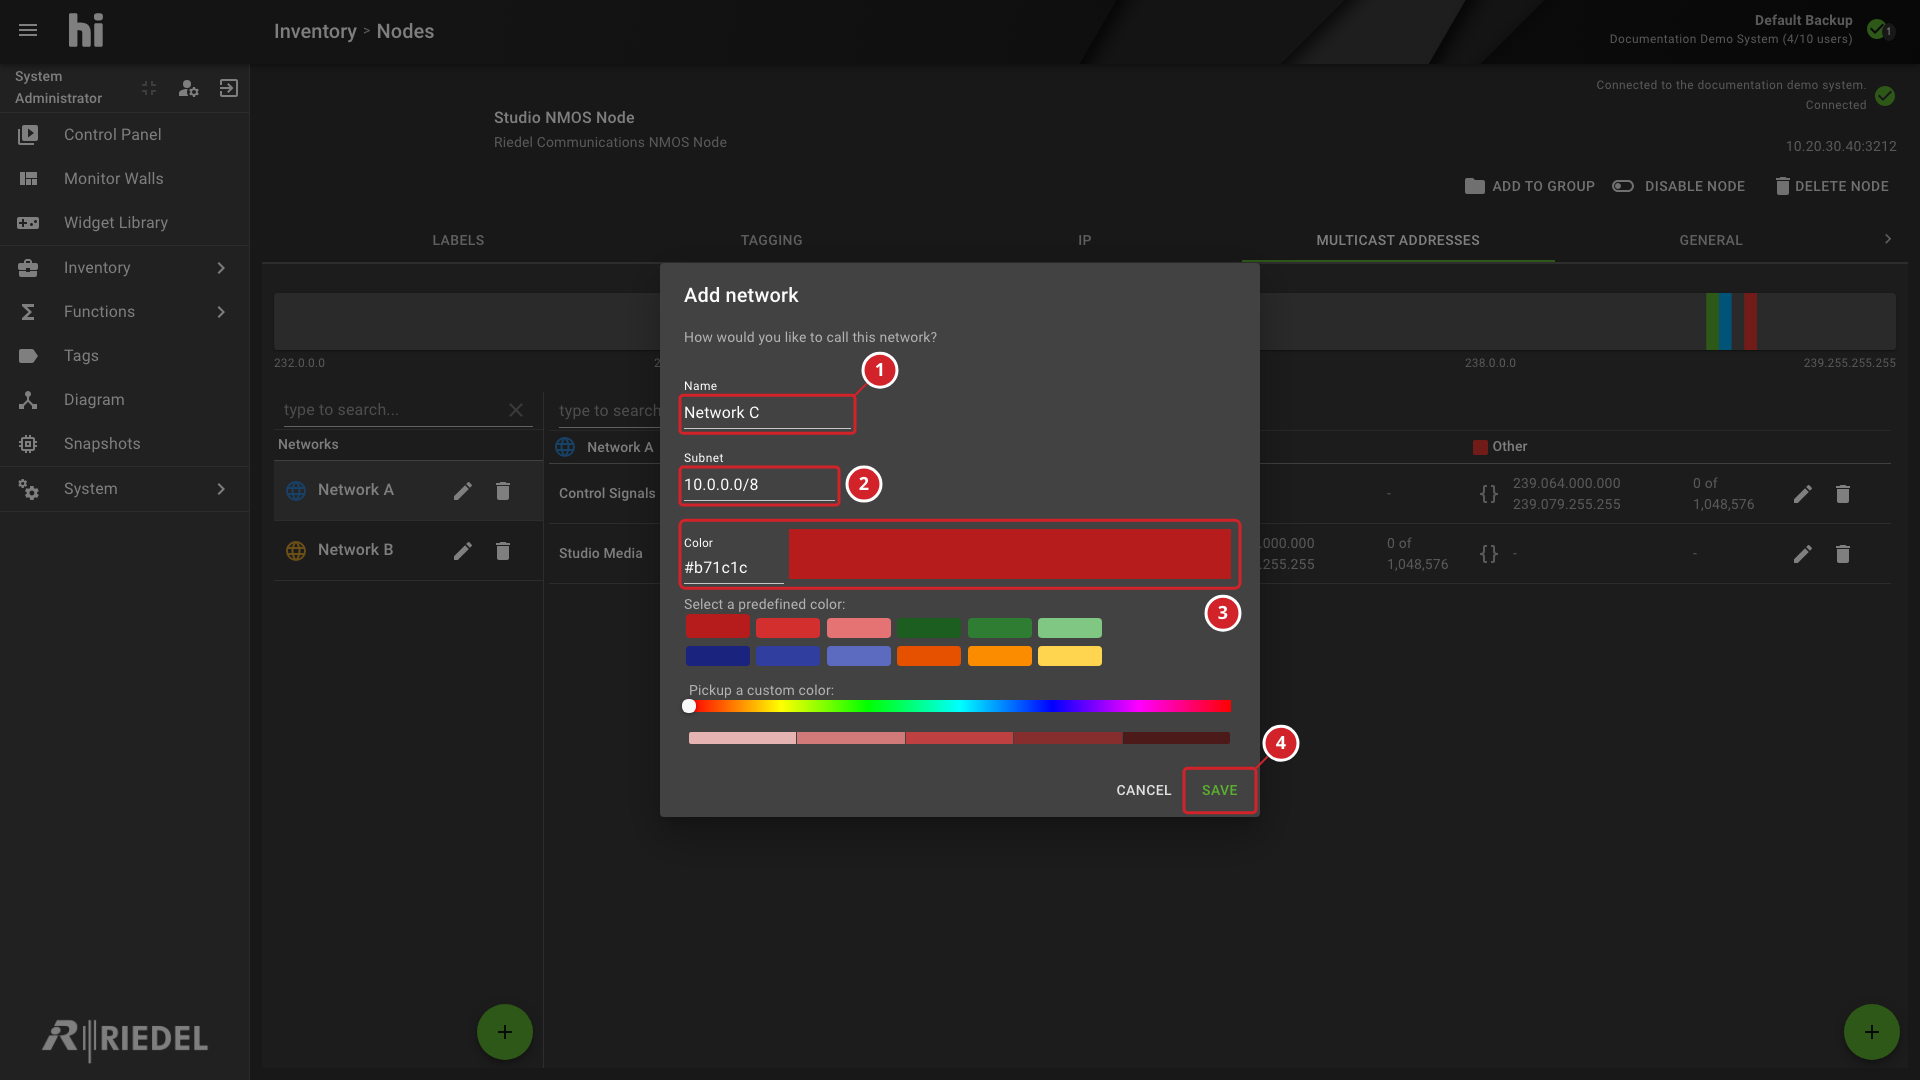Pick the light green predefined color
The height and width of the screenshot is (1080, 1920).
[x=1069, y=628]
